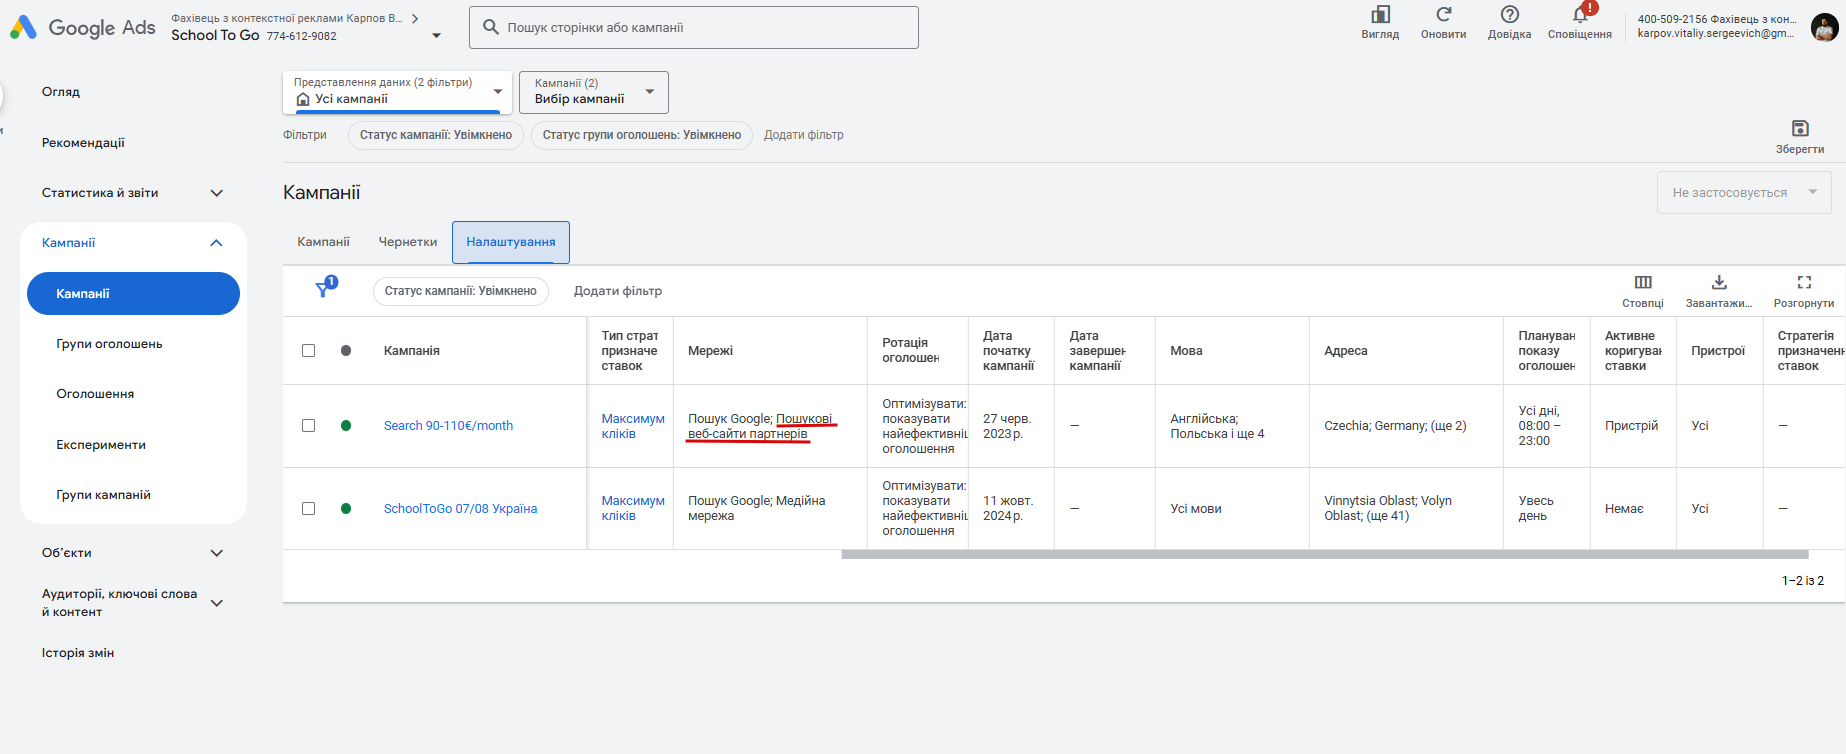Open the Search 90-110€/month campaign link
The width and height of the screenshot is (1846, 754).
pyautogui.click(x=448, y=426)
